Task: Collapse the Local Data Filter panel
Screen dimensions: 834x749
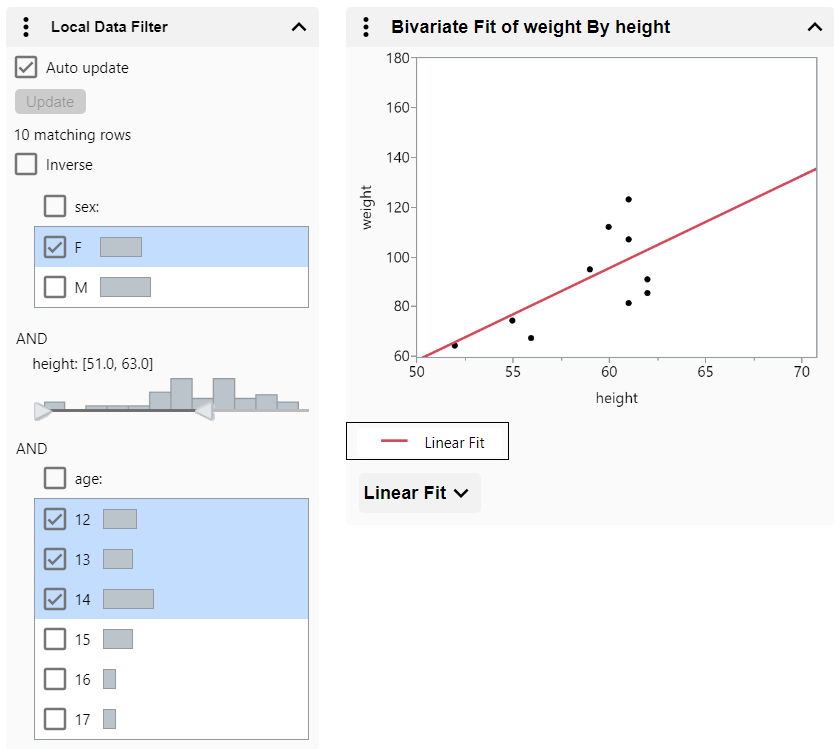Action: [297, 27]
